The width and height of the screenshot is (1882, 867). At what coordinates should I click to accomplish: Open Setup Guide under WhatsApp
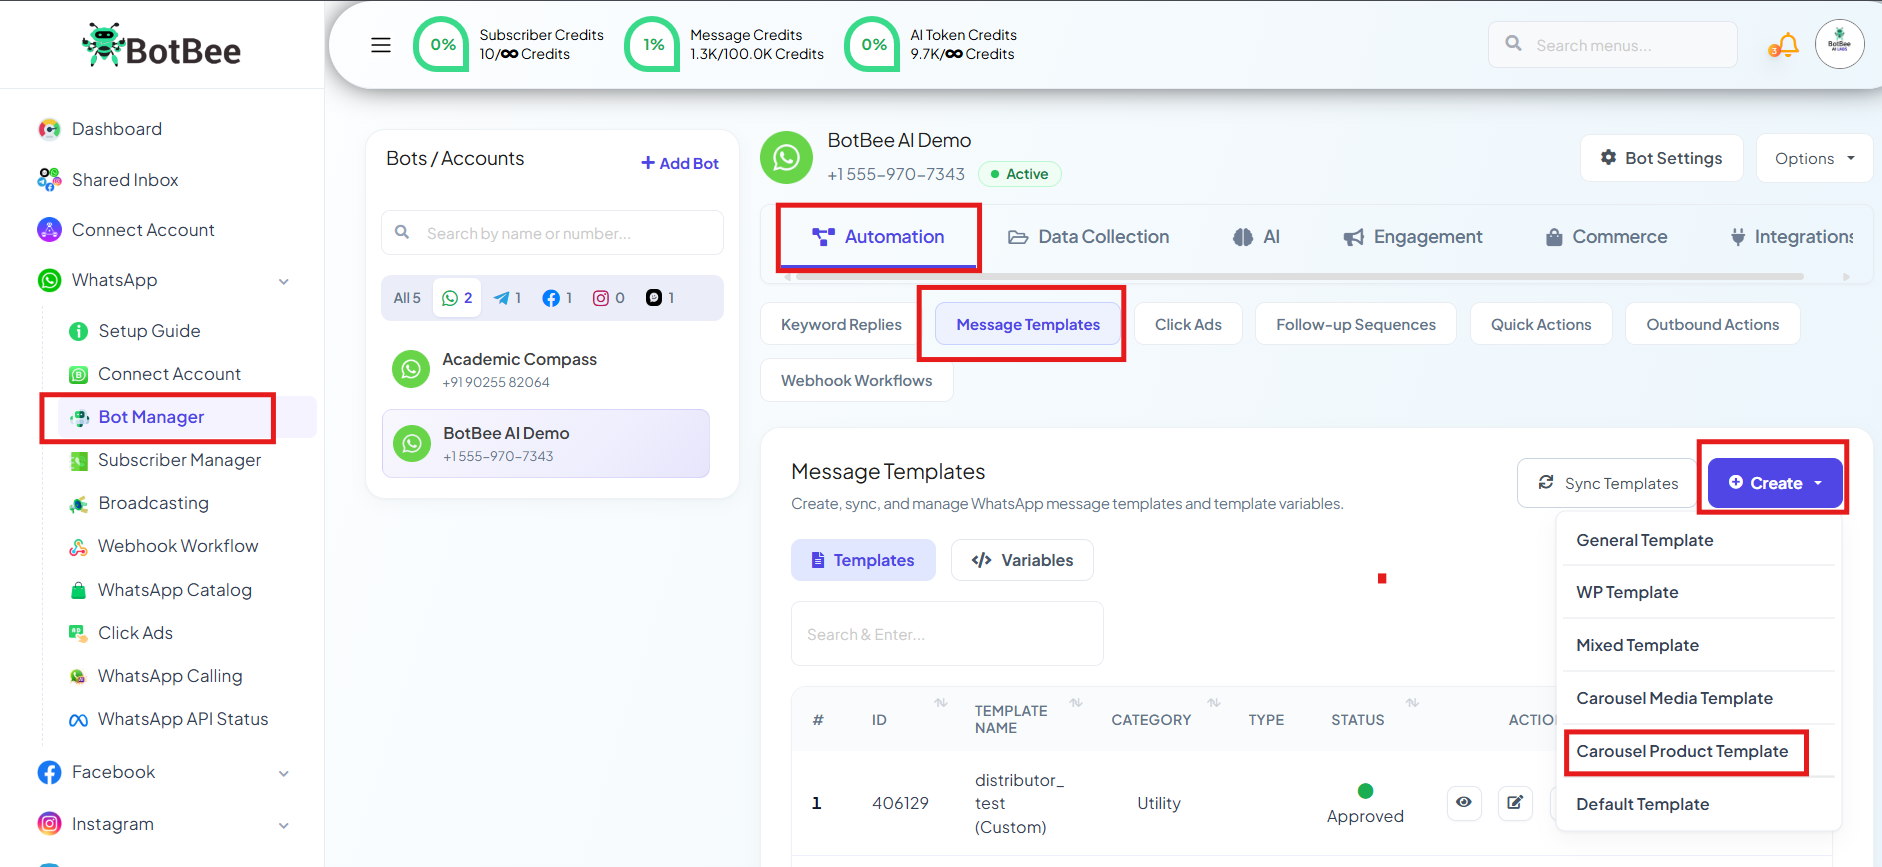(x=149, y=331)
